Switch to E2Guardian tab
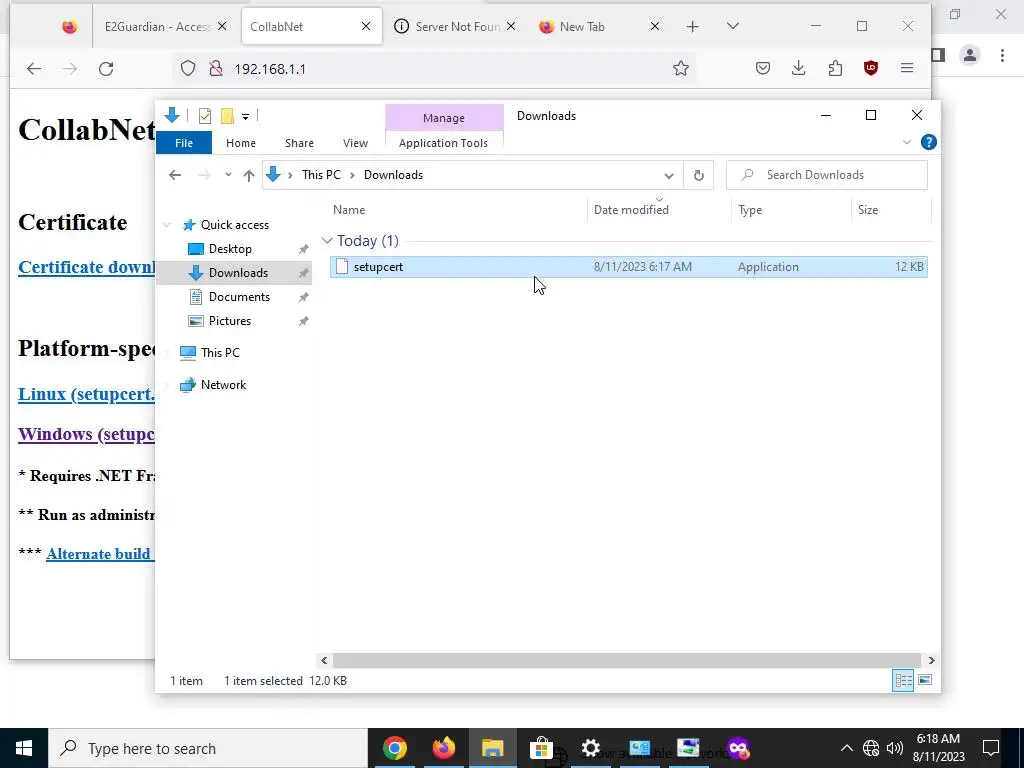 pyautogui.click(x=157, y=27)
